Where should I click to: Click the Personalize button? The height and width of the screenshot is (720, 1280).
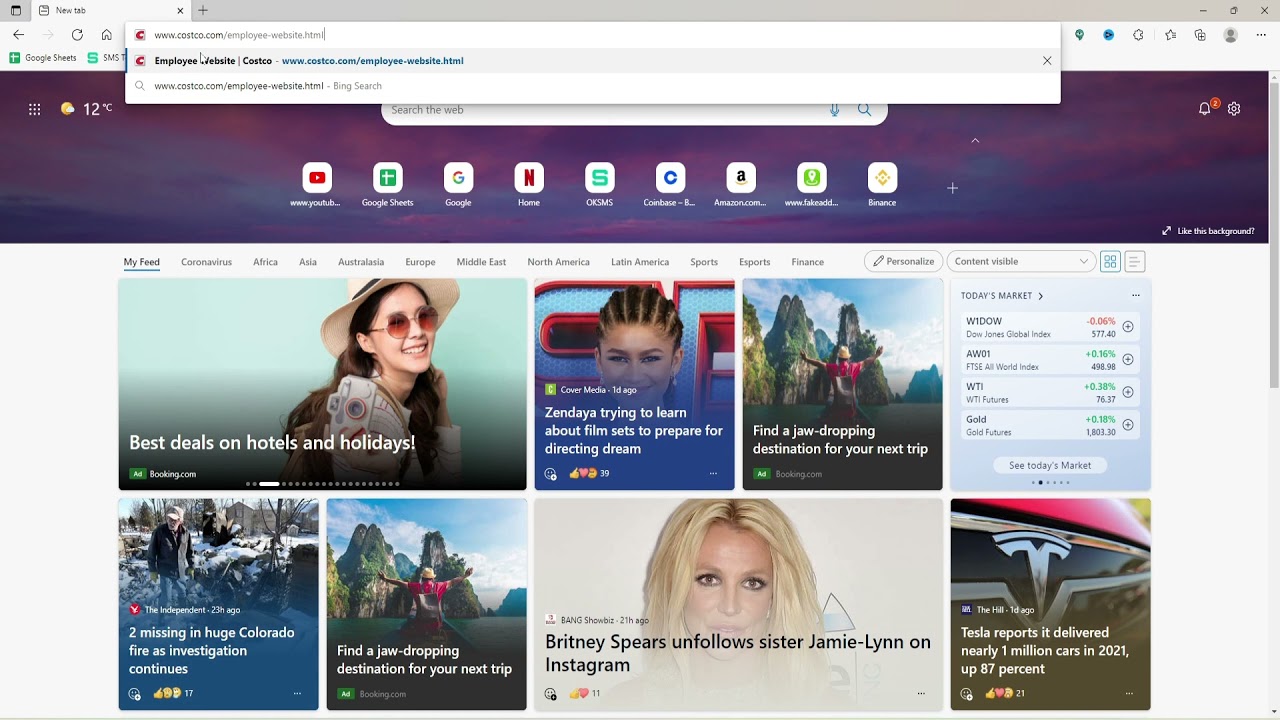point(903,262)
